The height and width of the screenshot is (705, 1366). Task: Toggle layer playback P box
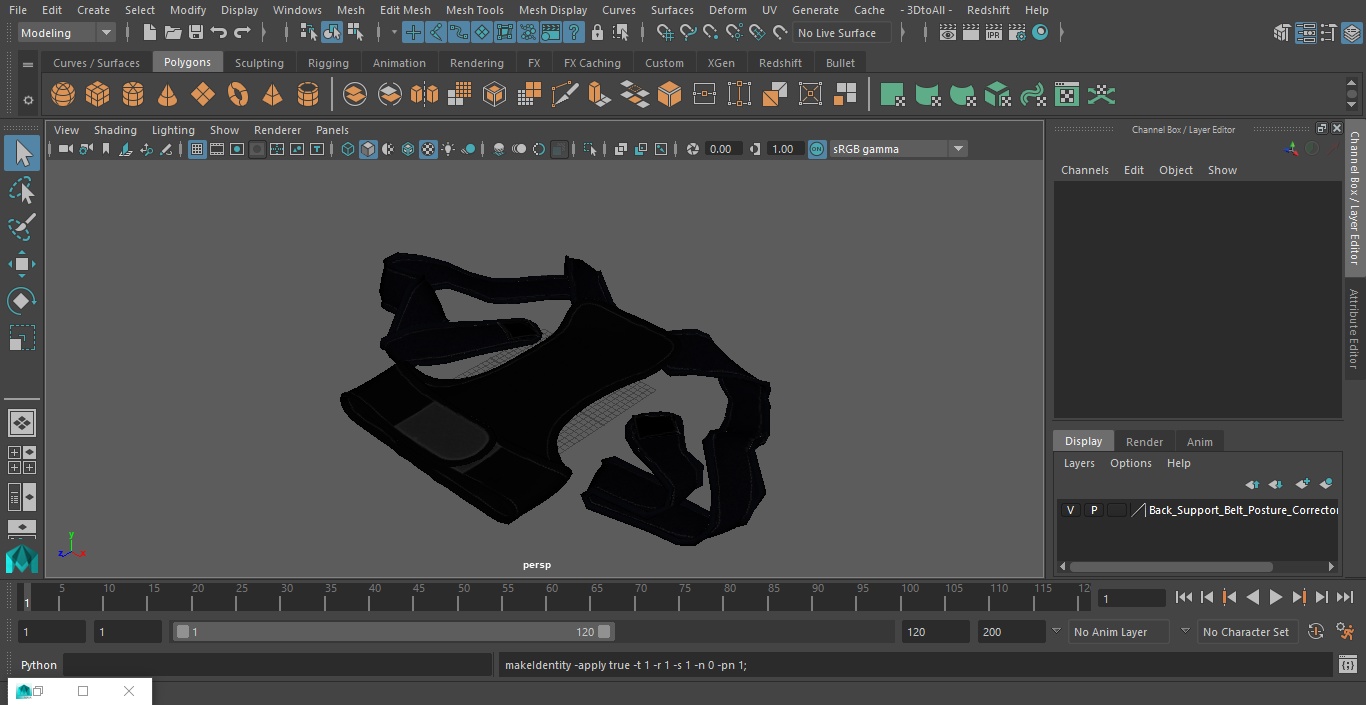(x=1094, y=510)
